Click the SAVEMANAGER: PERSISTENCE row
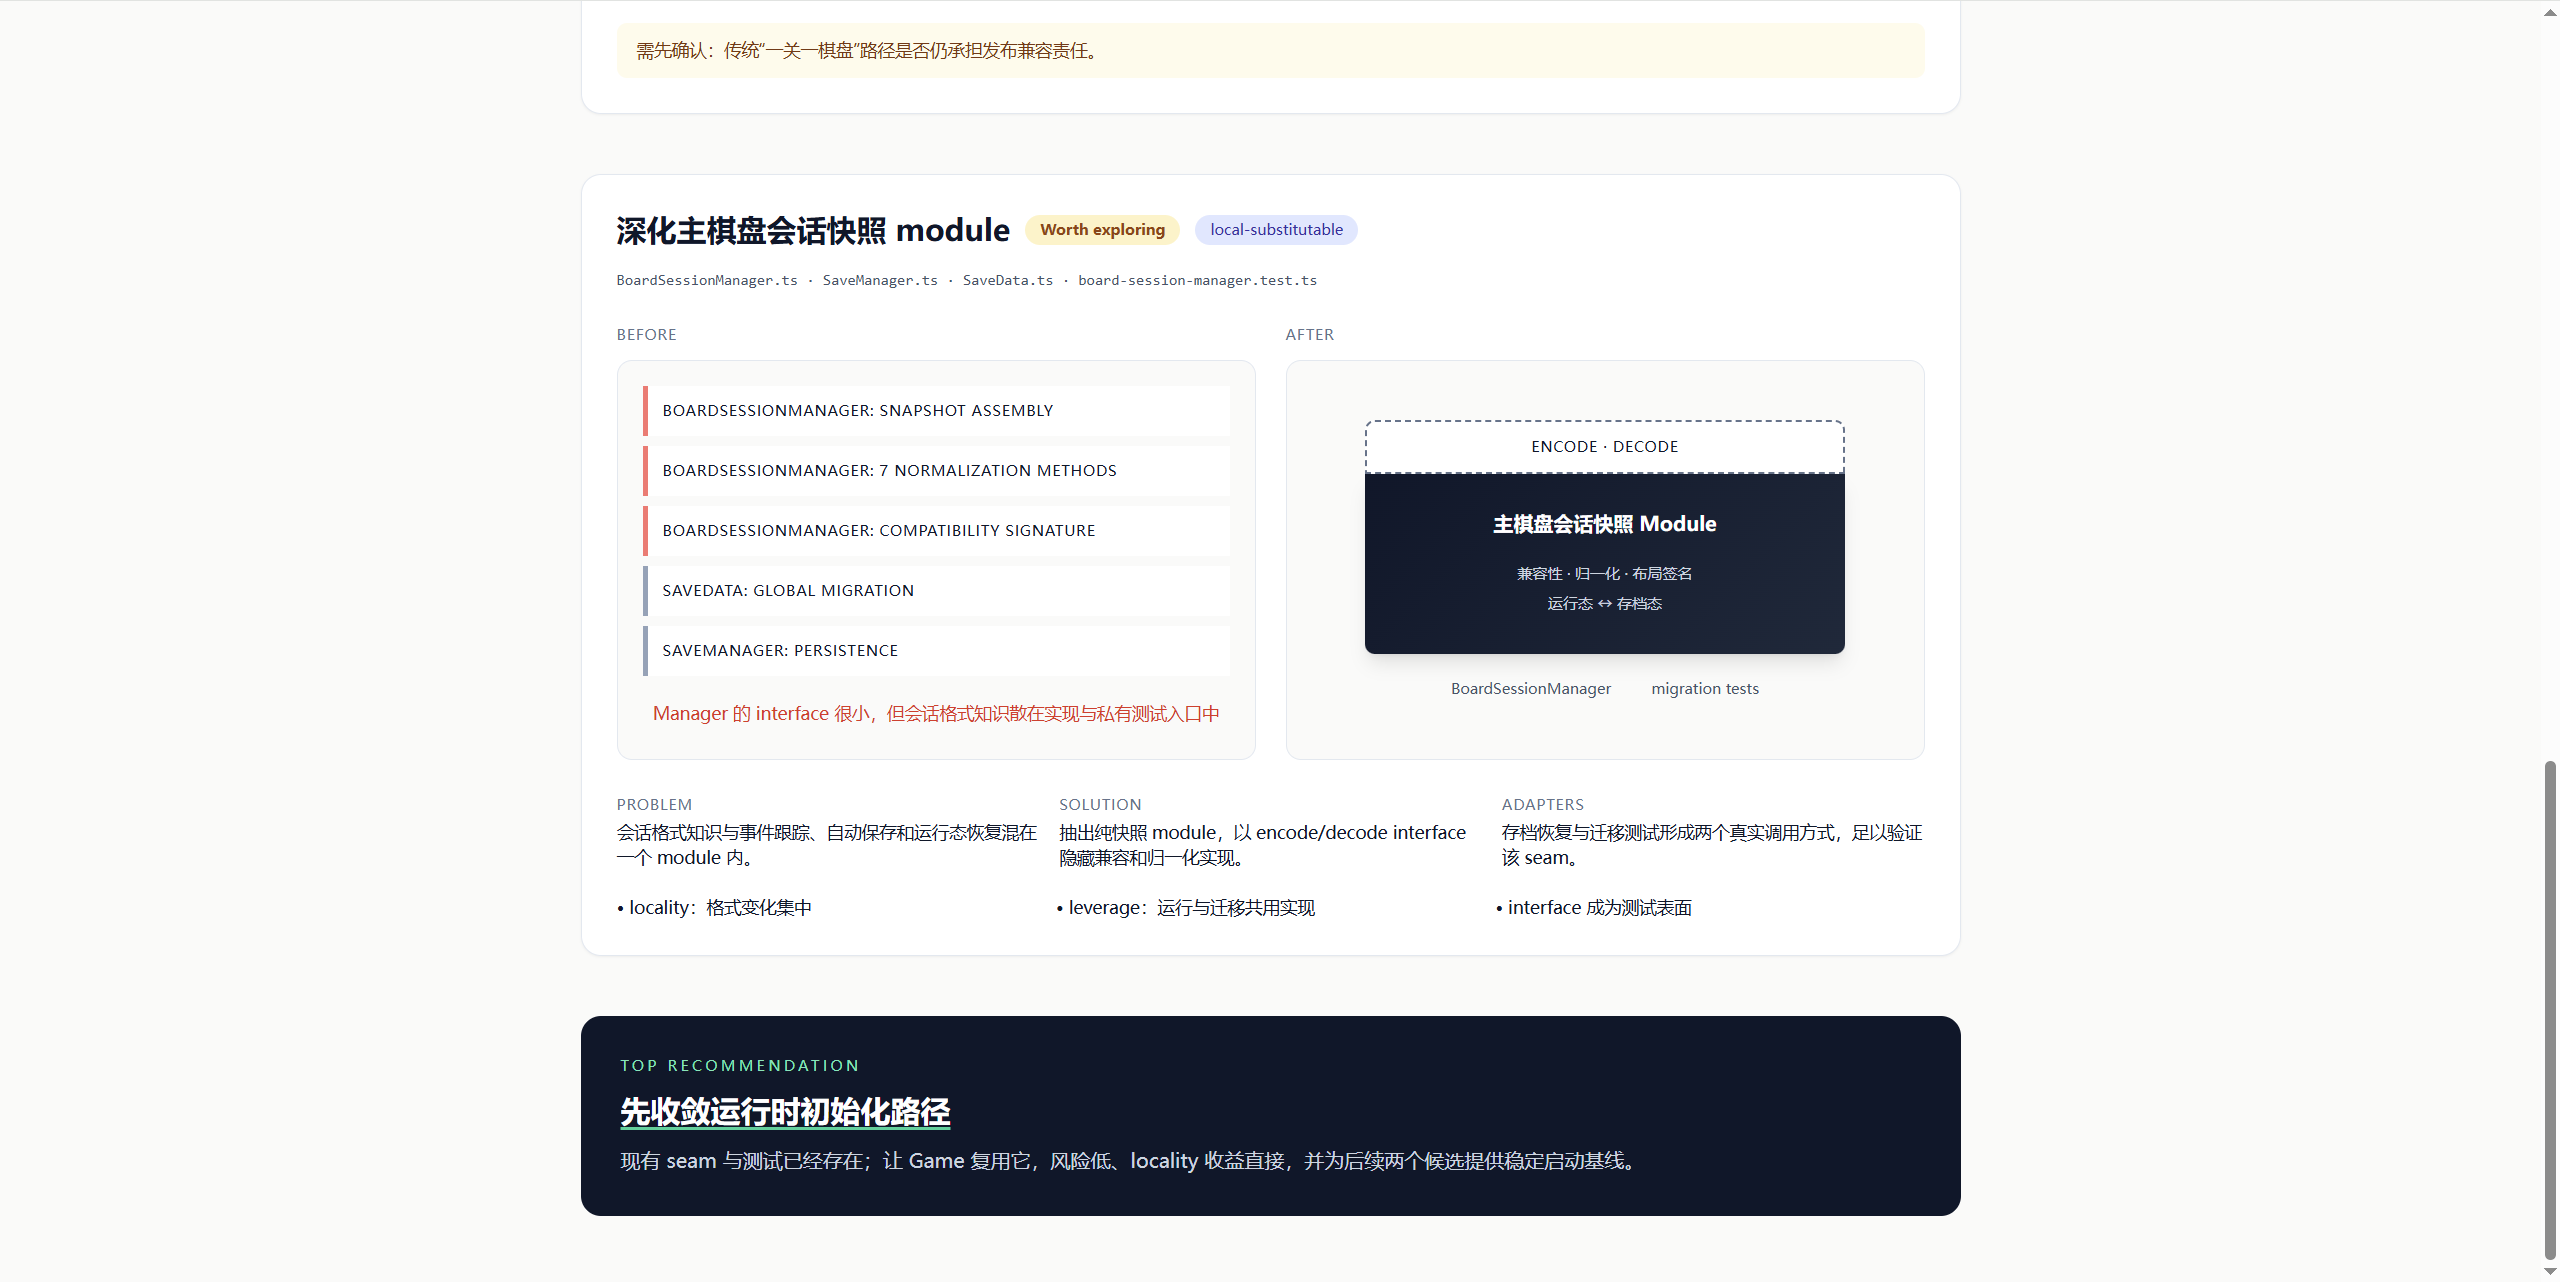Image resolution: width=2560 pixels, height=1282 pixels. coord(936,651)
